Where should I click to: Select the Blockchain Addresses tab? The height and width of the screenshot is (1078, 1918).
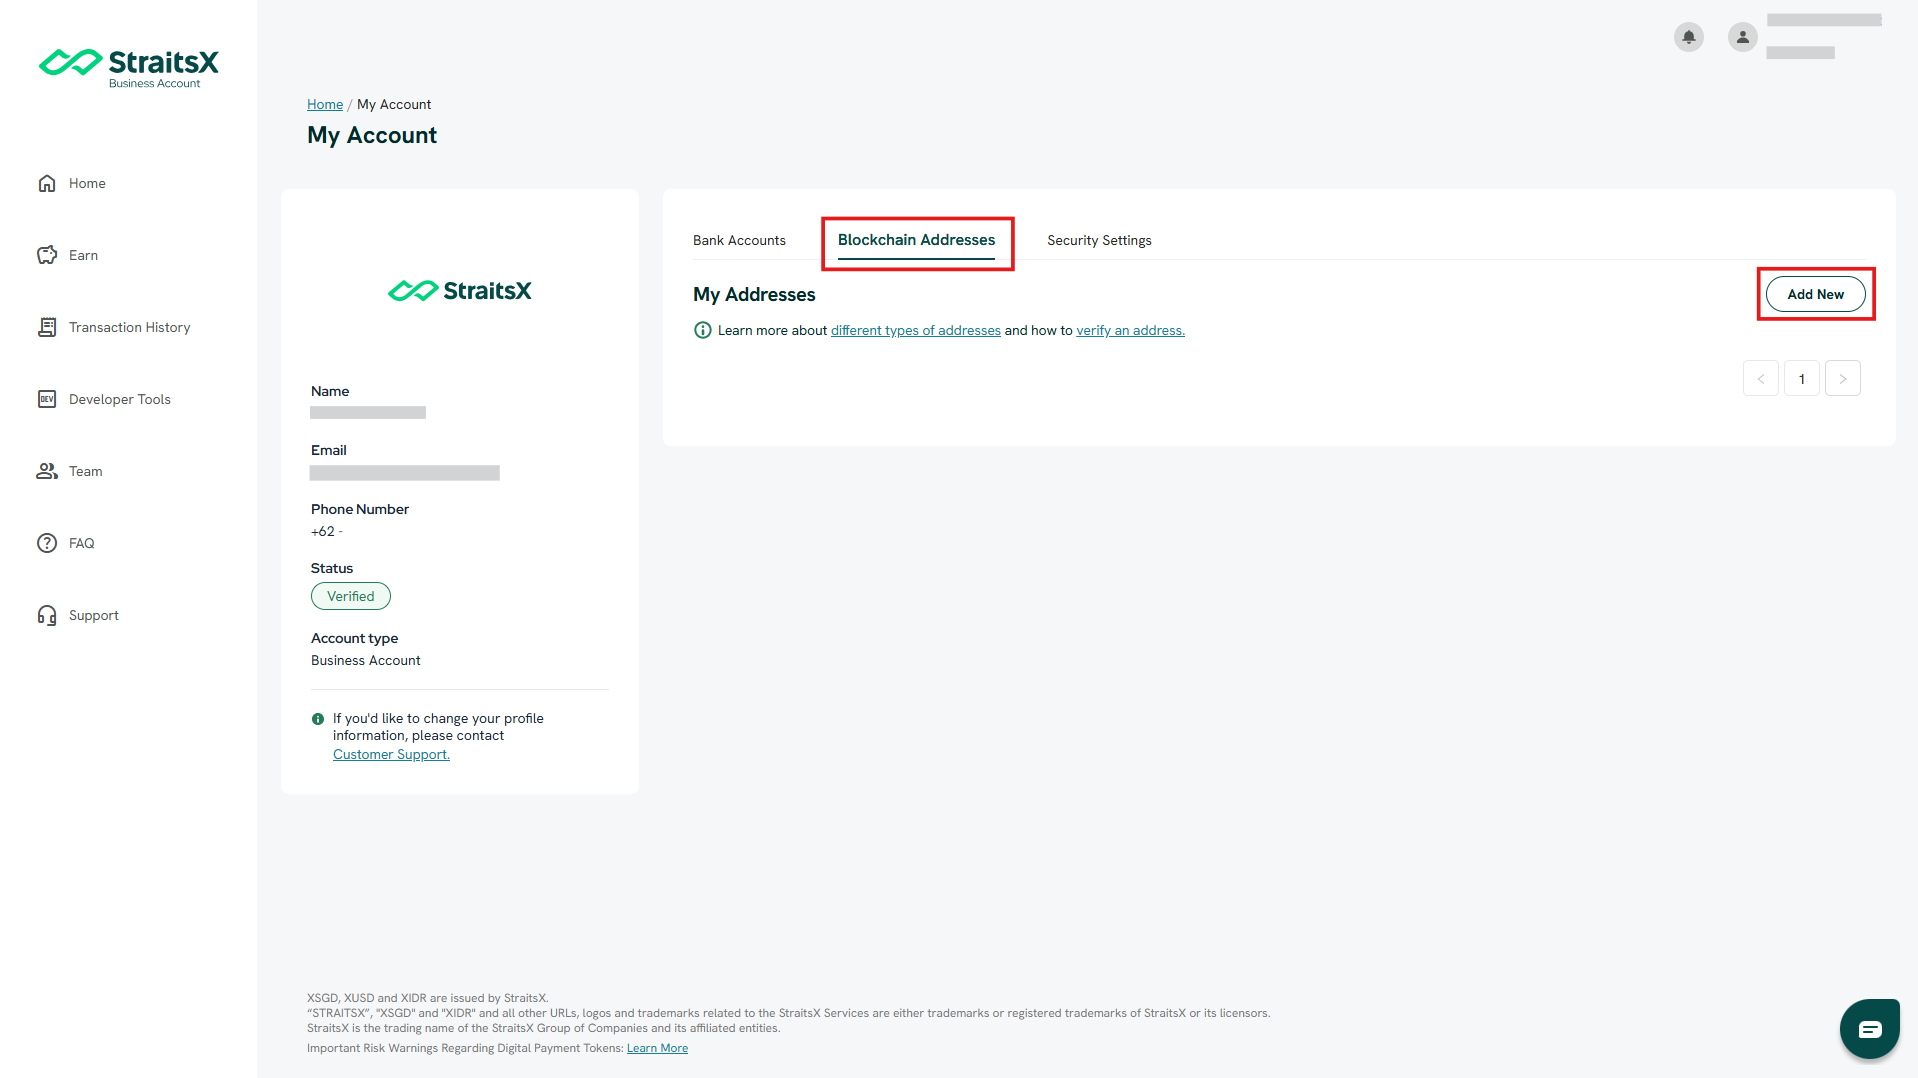tap(916, 240)
